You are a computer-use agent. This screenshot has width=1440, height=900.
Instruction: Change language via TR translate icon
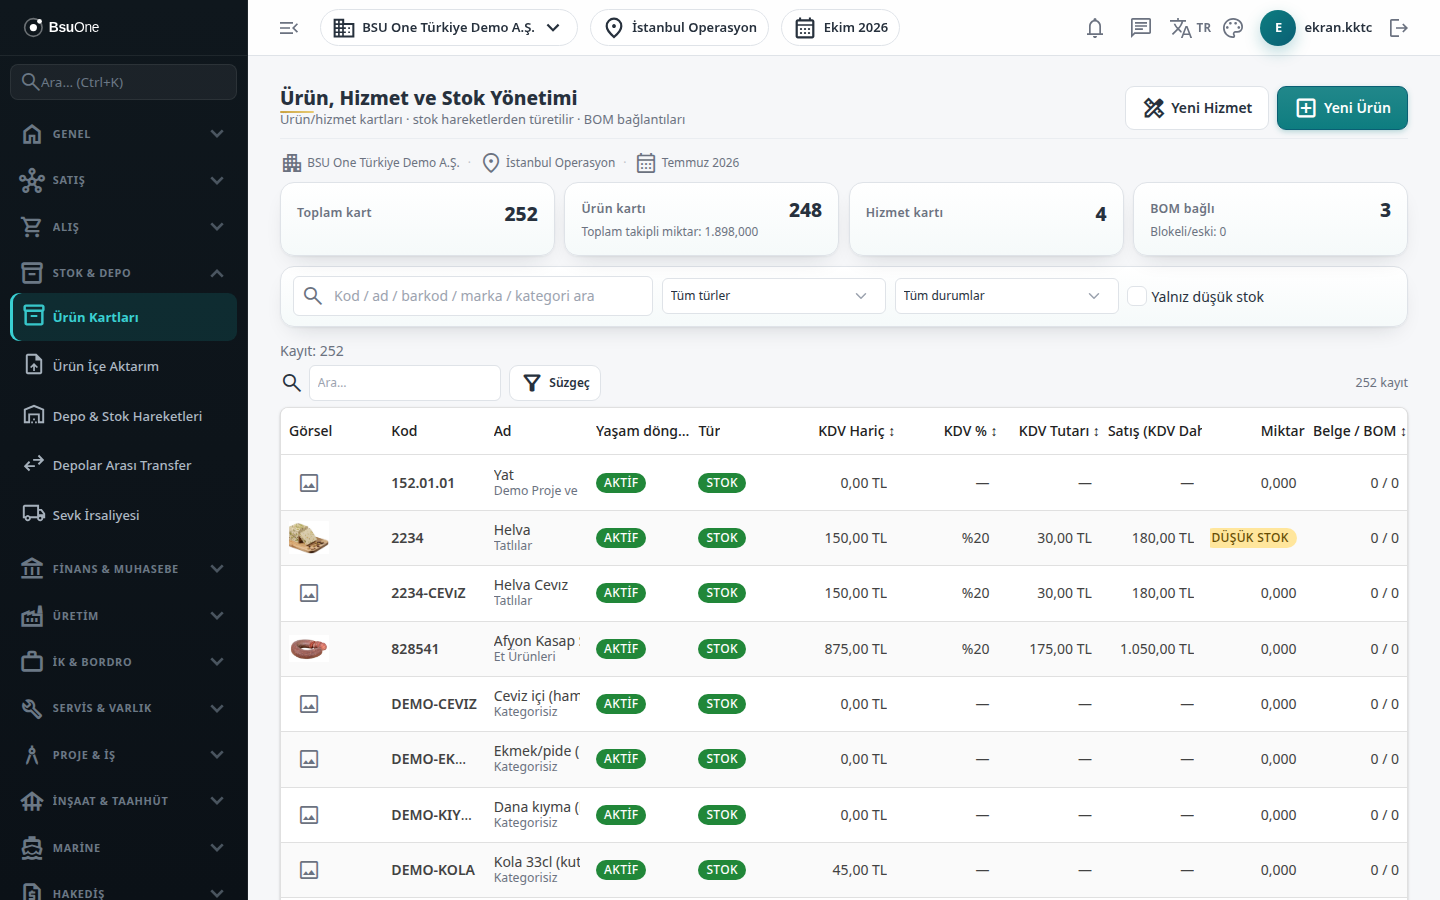click(1190, 28)
